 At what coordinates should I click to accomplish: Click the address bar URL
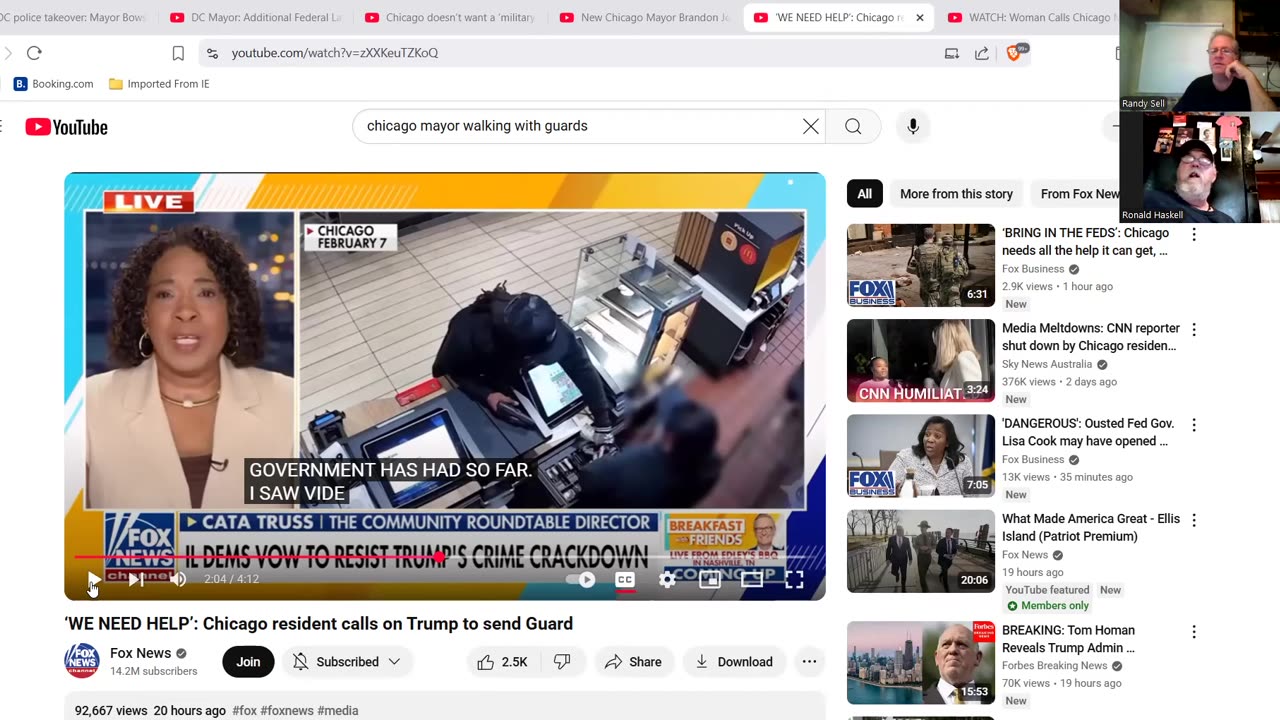[335, 53]
